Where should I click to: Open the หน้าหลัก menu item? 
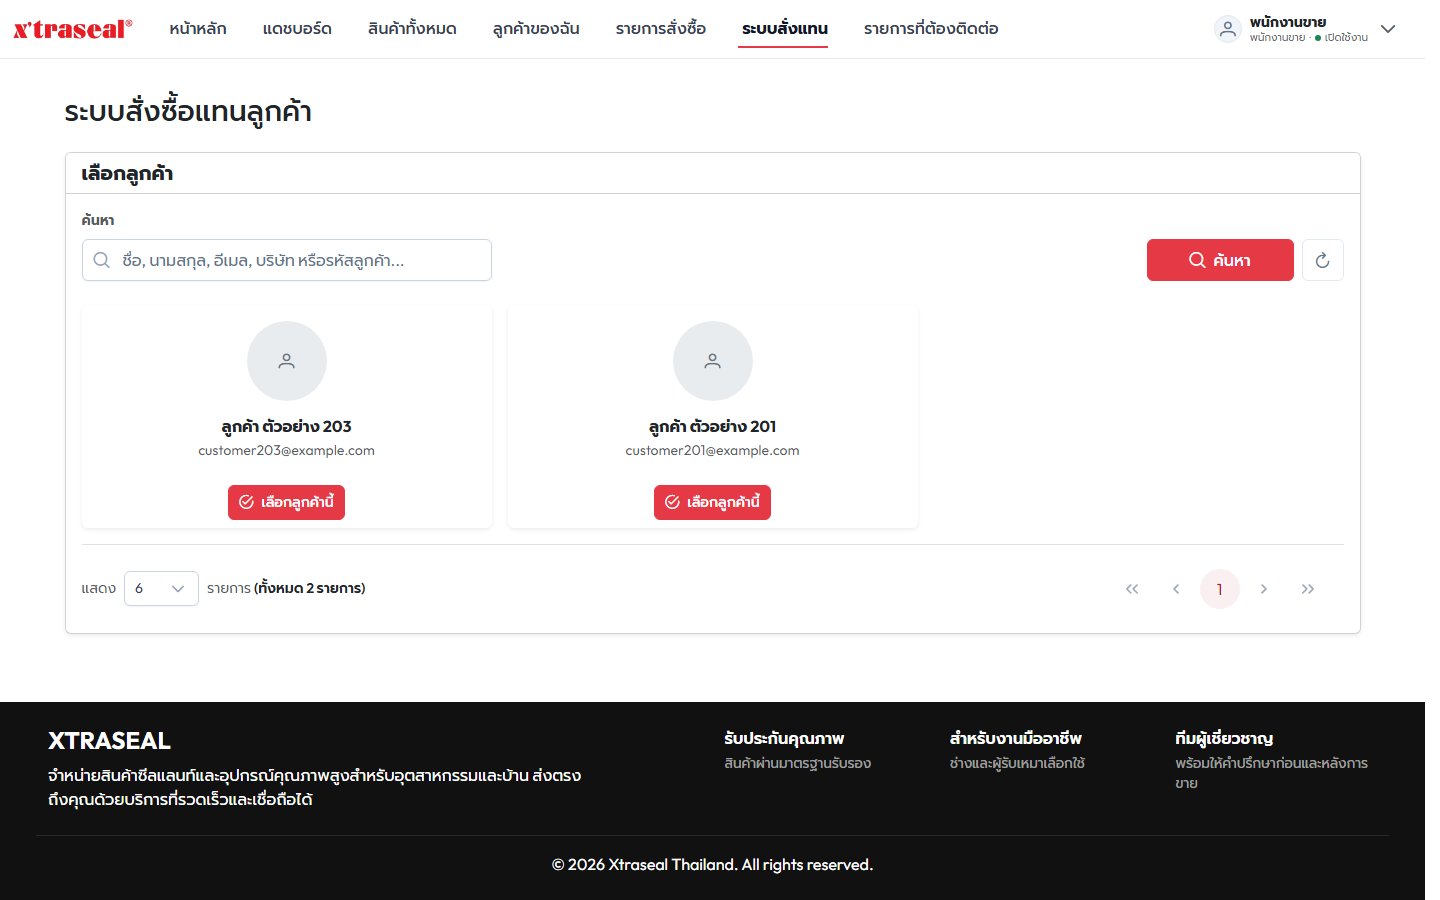(x=198, y=29)
